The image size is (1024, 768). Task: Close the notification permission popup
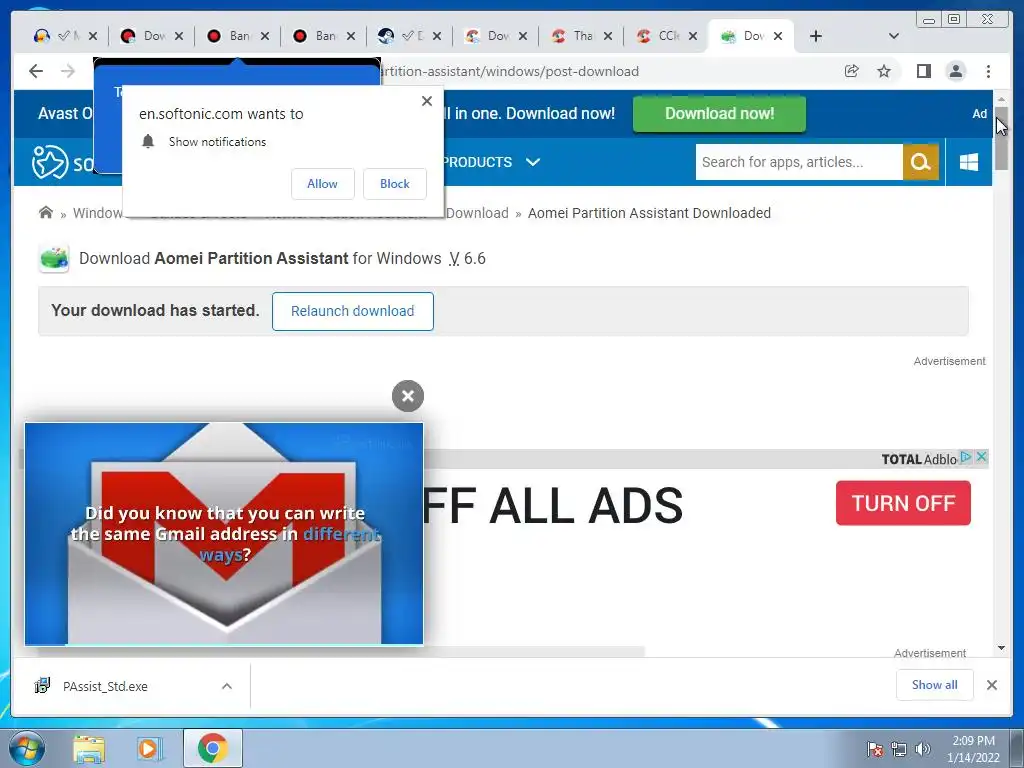426,101
